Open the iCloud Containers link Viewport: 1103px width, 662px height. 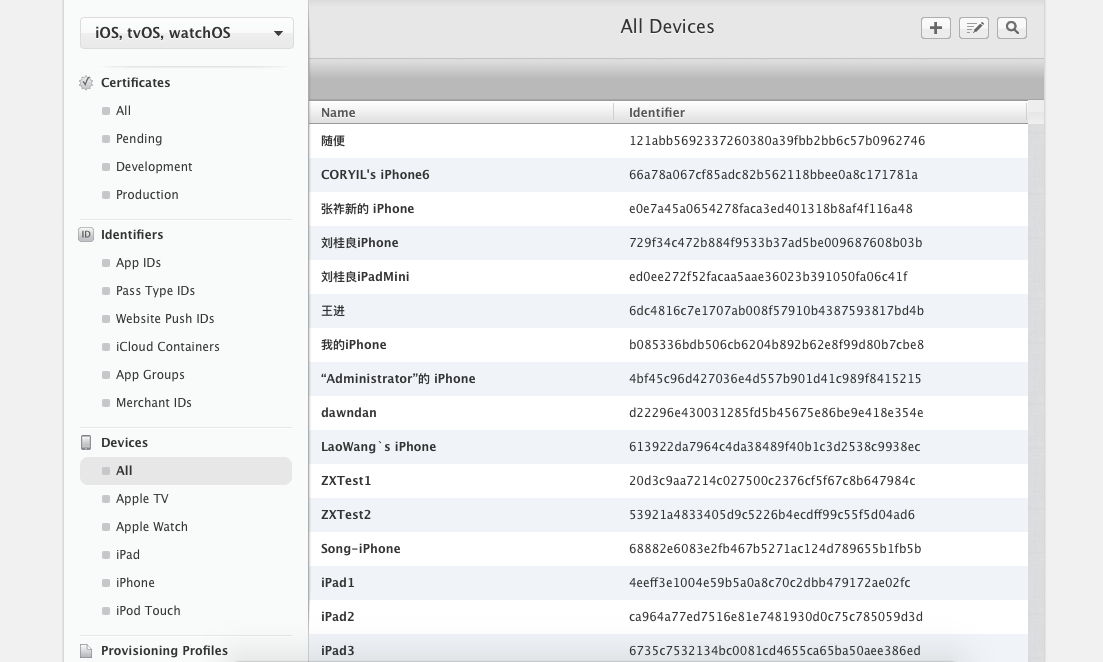167,347
